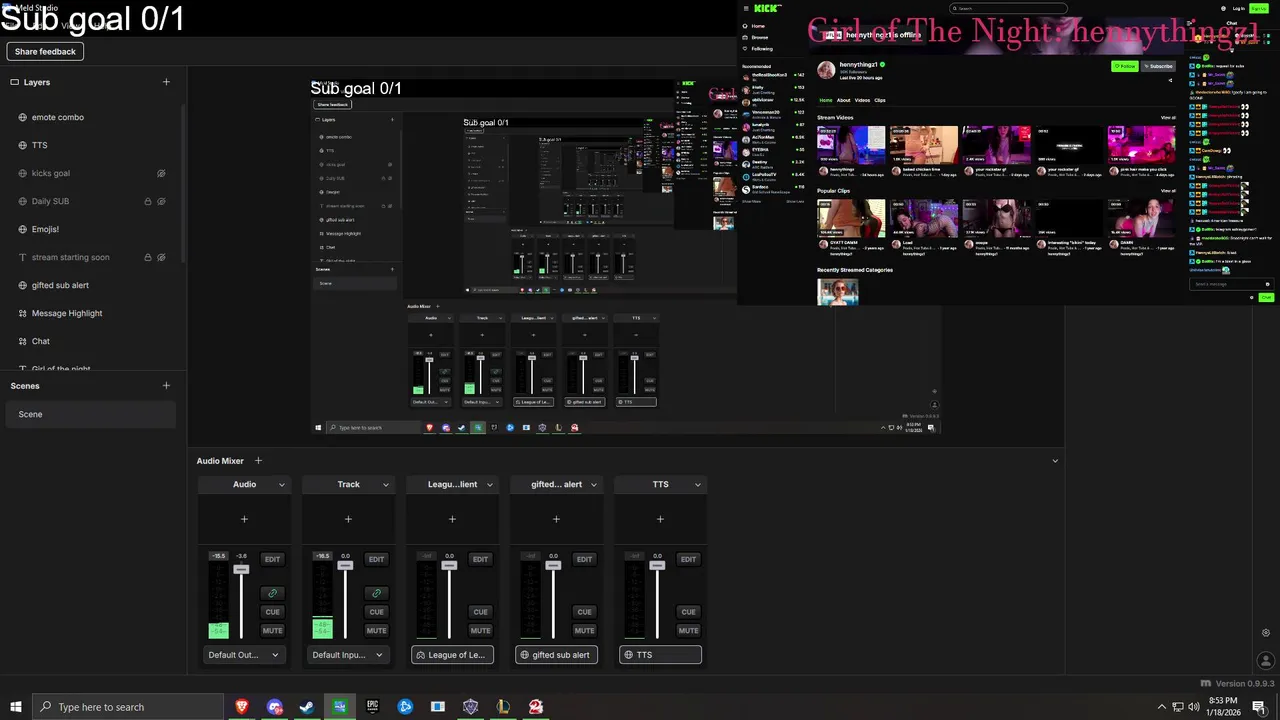Click the TTS track volume fader
Image resolution: width=1280 pixels, height=720 pixels.
pos(657,566)
